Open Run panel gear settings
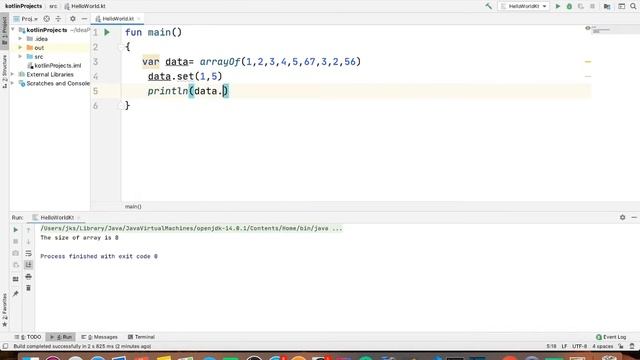This screenshot has width=640, height=360. point(622,218)
